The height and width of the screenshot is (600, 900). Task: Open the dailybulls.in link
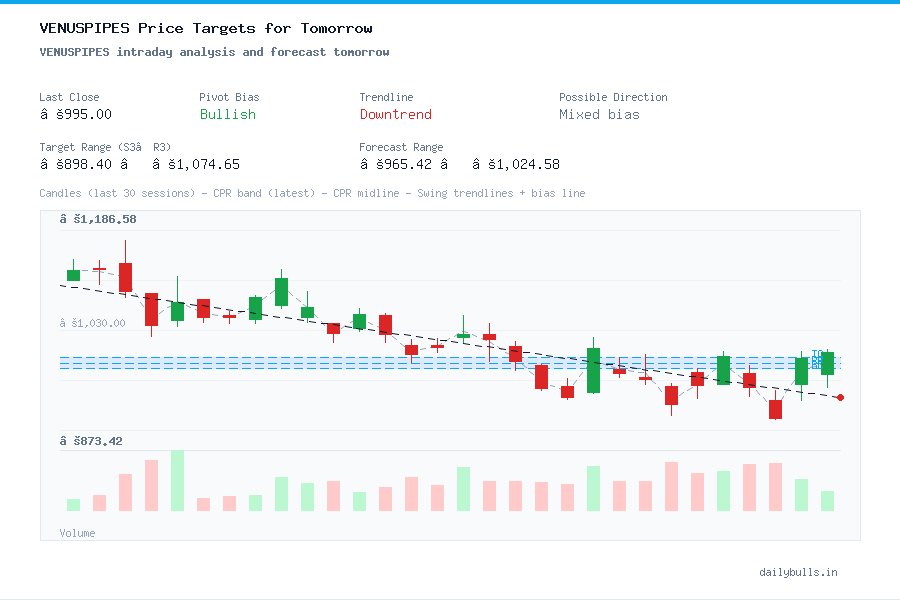pyautogui.click(x=799, y=572)
